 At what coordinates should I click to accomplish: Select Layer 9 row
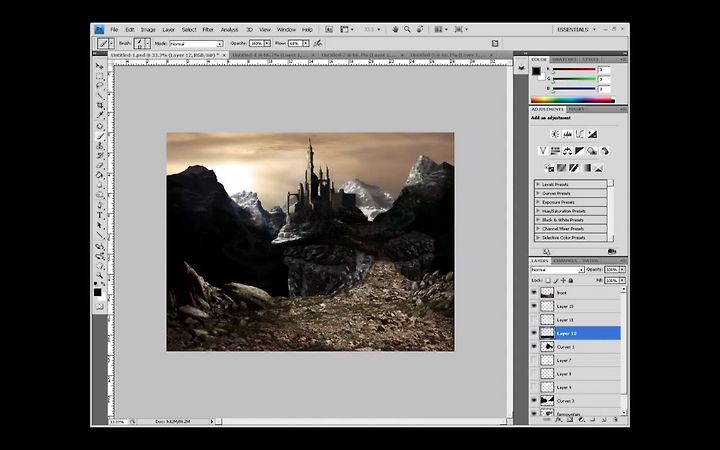click(575, 387)
